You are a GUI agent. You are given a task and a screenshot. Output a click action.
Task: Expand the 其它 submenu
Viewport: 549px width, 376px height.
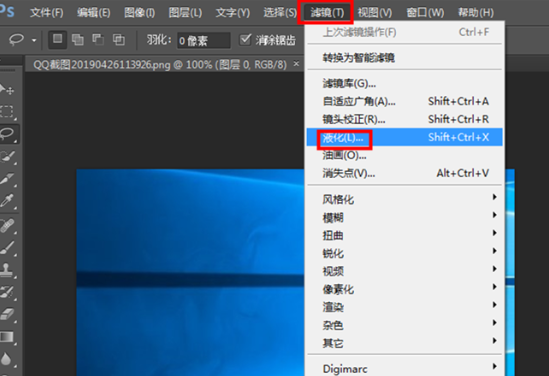[x=404, y=343]
